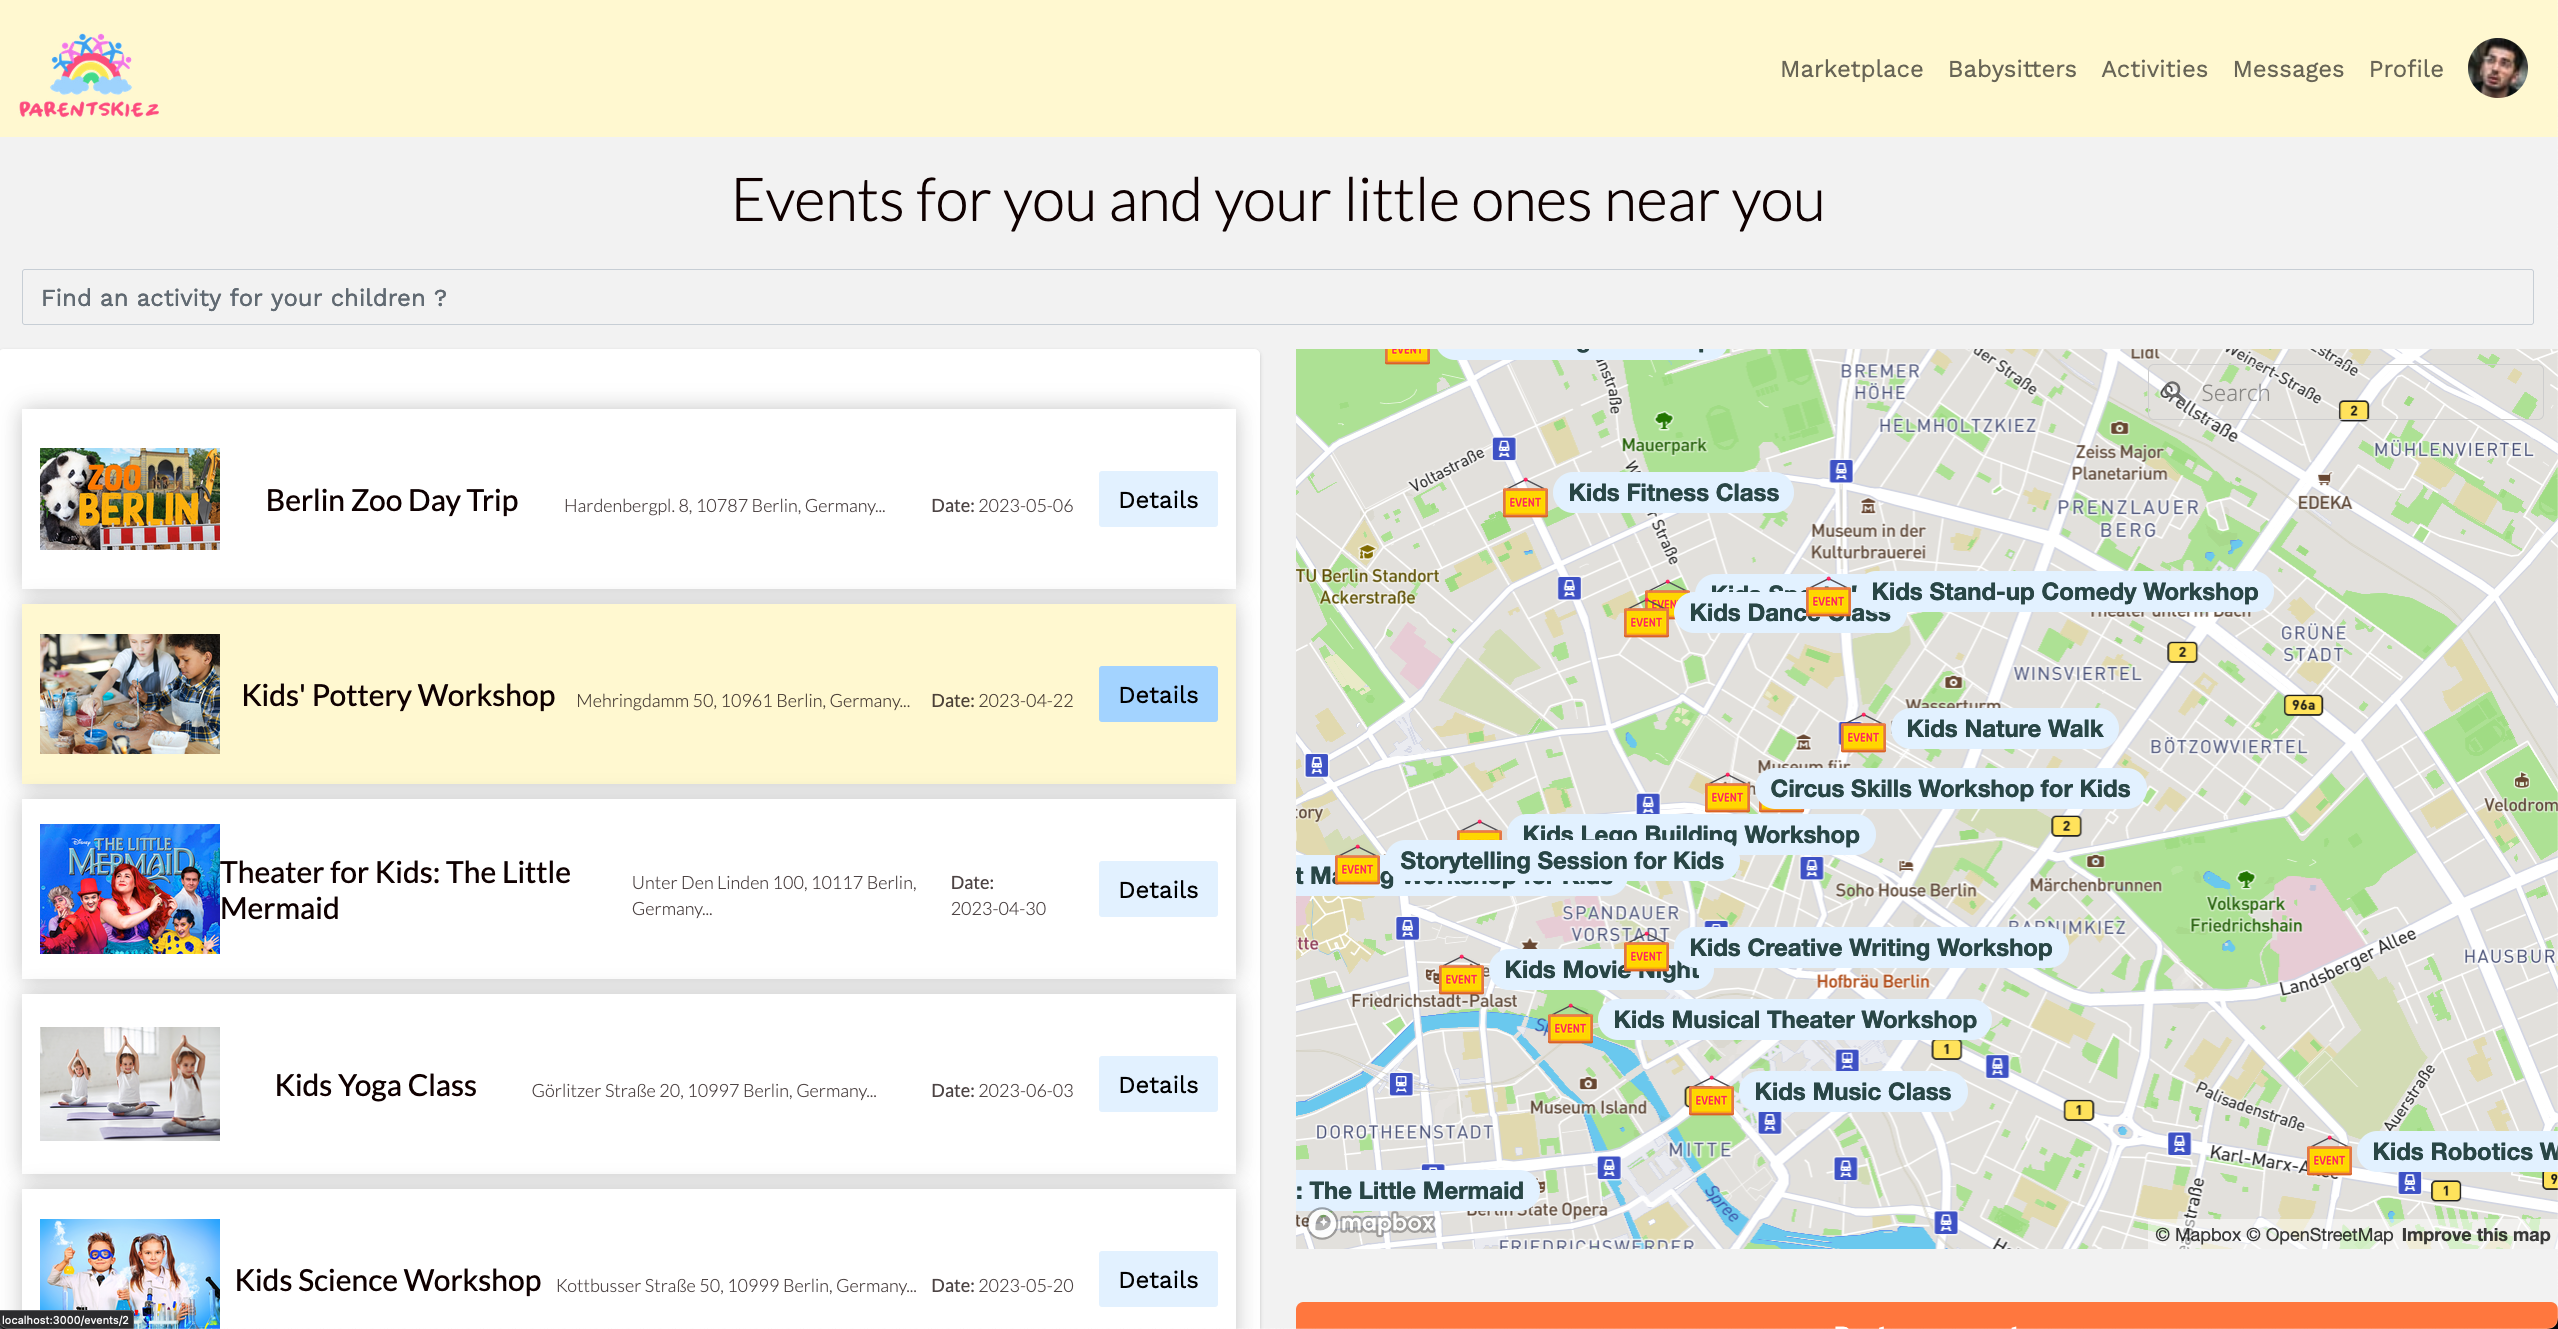This screenshot has height=1329, width=2558.
Task: Click the Little Mermaid poster thumbnail
Action: (130, 889)
